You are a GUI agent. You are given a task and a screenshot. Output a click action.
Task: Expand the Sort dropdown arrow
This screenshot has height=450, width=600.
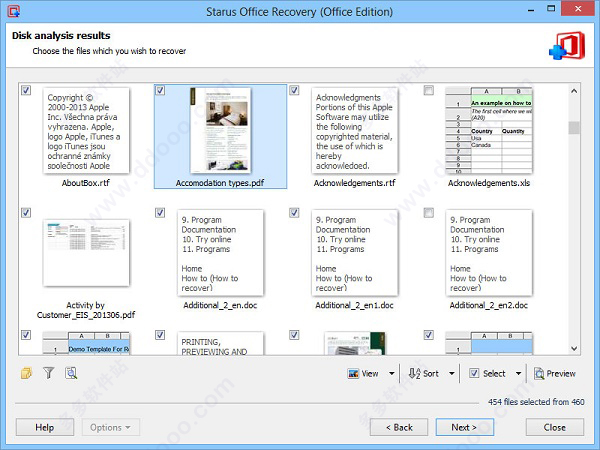[x=452, y=373]
